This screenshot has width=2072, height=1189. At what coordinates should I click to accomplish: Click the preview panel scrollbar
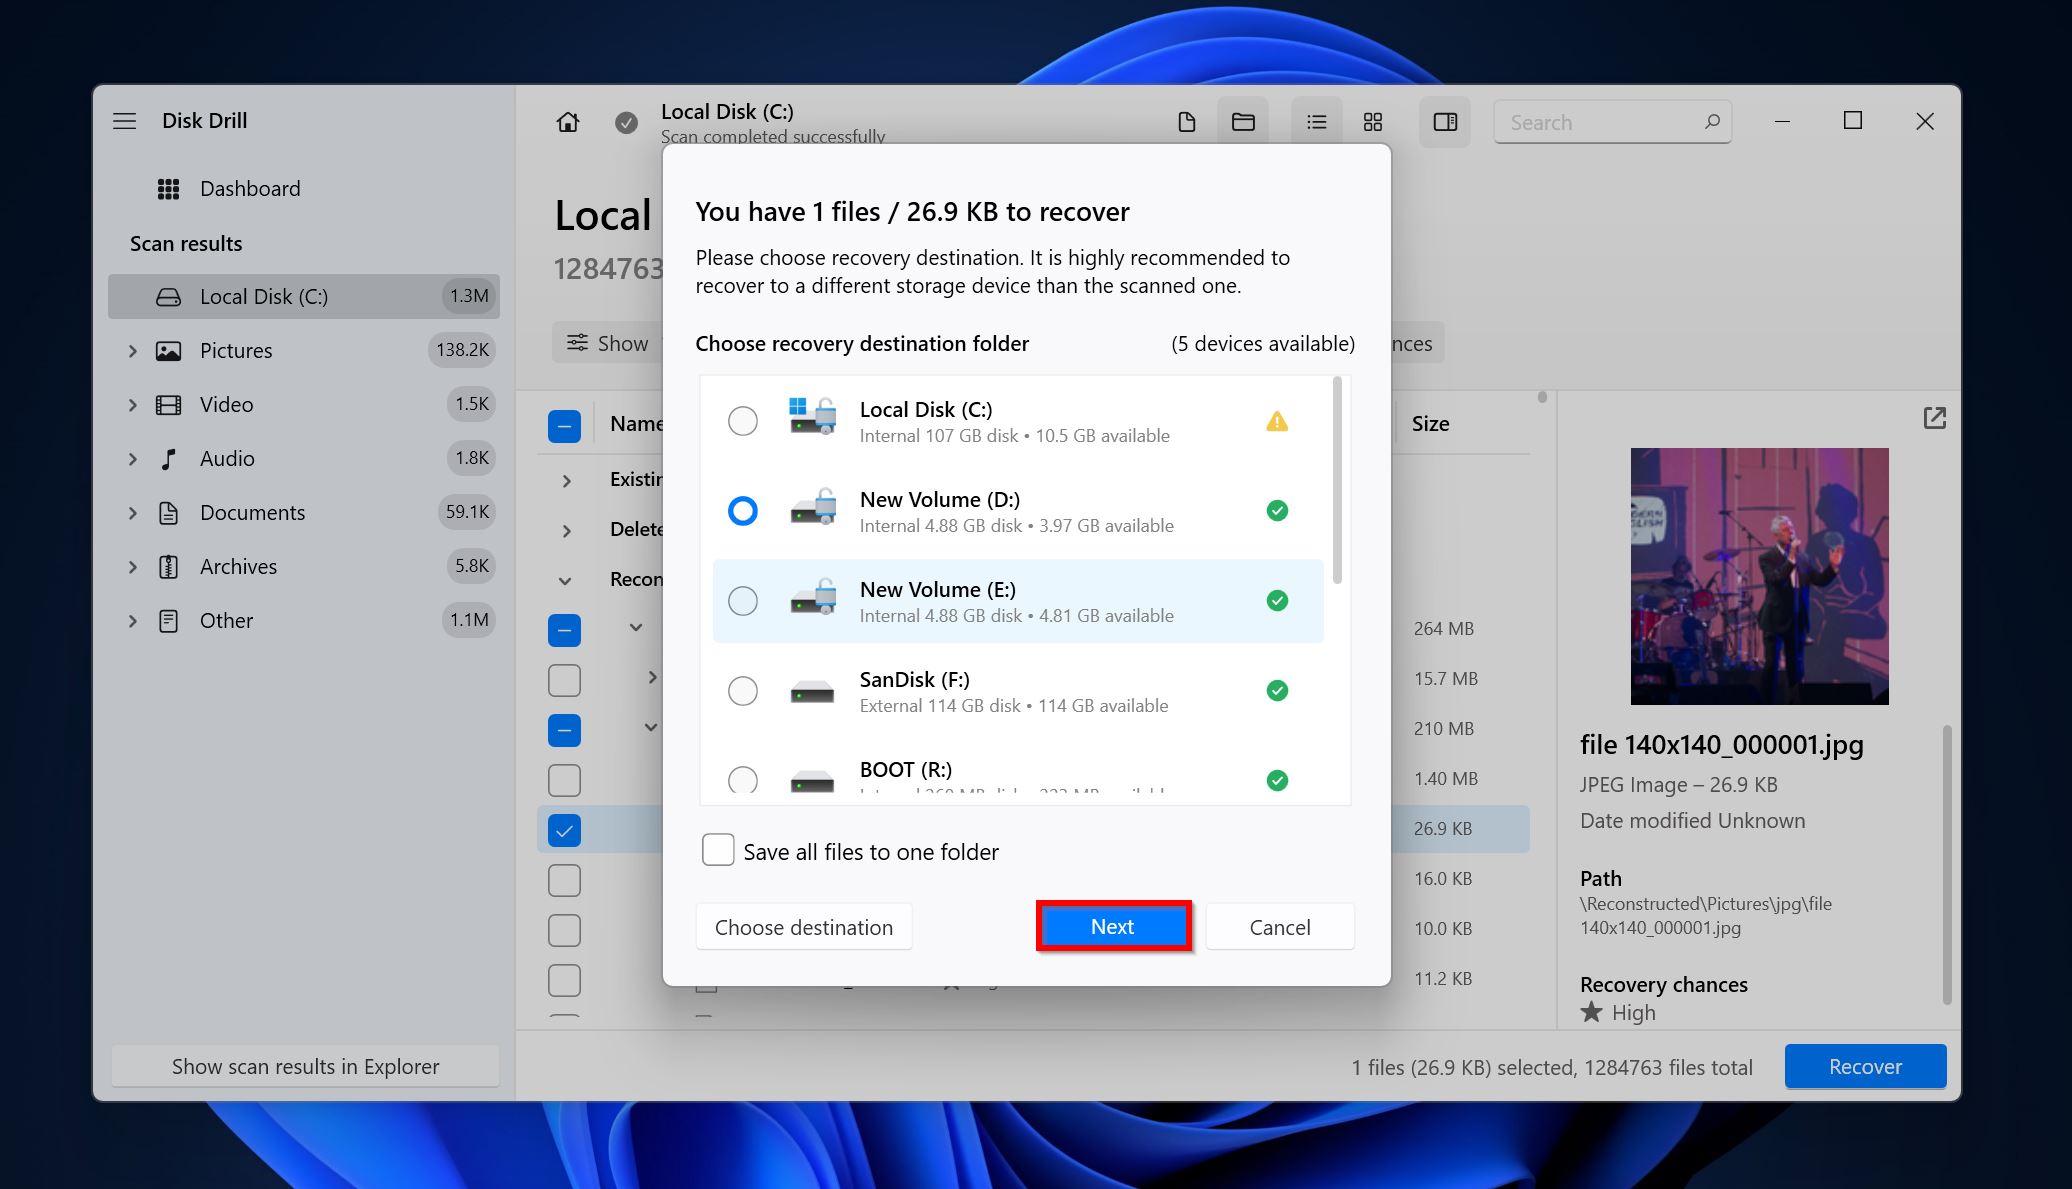(1946, 865)
